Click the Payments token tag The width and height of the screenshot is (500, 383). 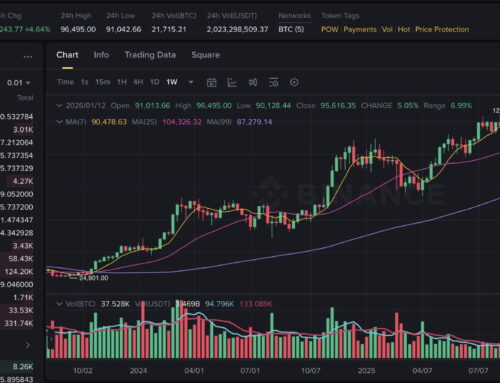click(x=360, y=29)
